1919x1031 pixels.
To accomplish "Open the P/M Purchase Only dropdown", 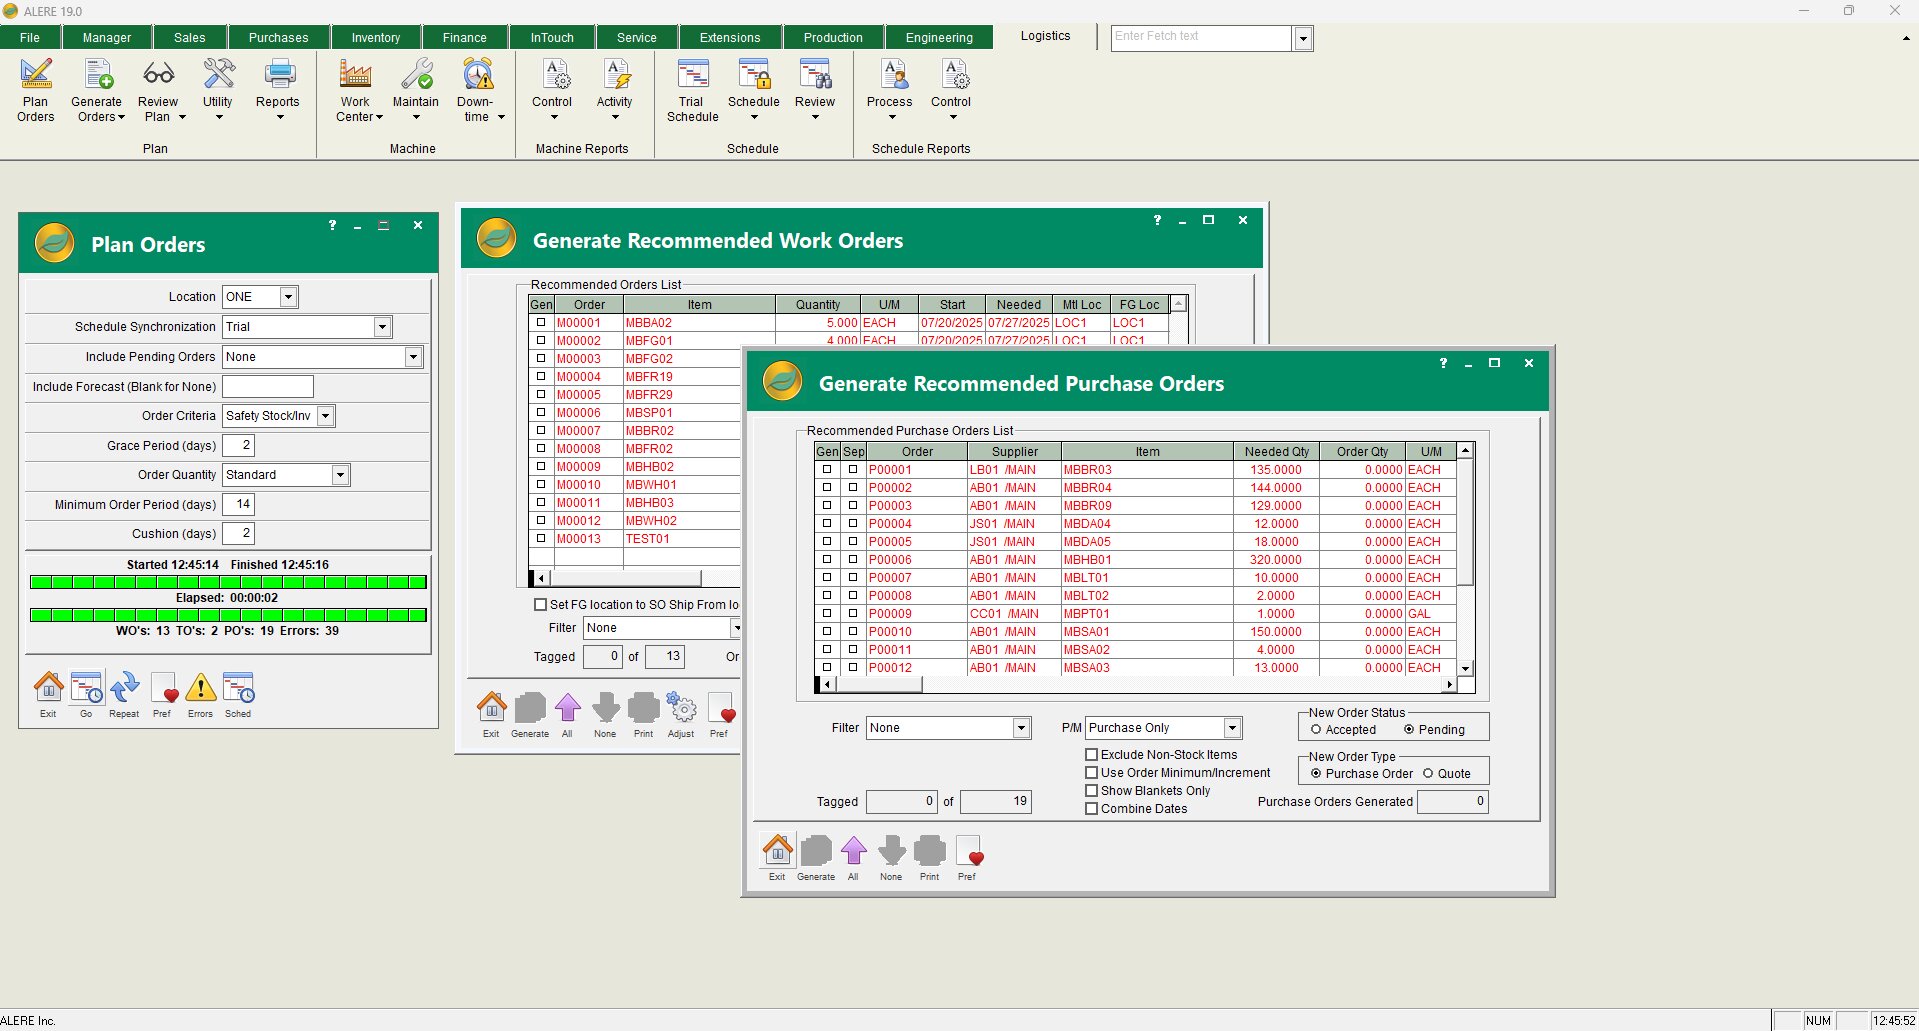I will [x=1233, y=728].
